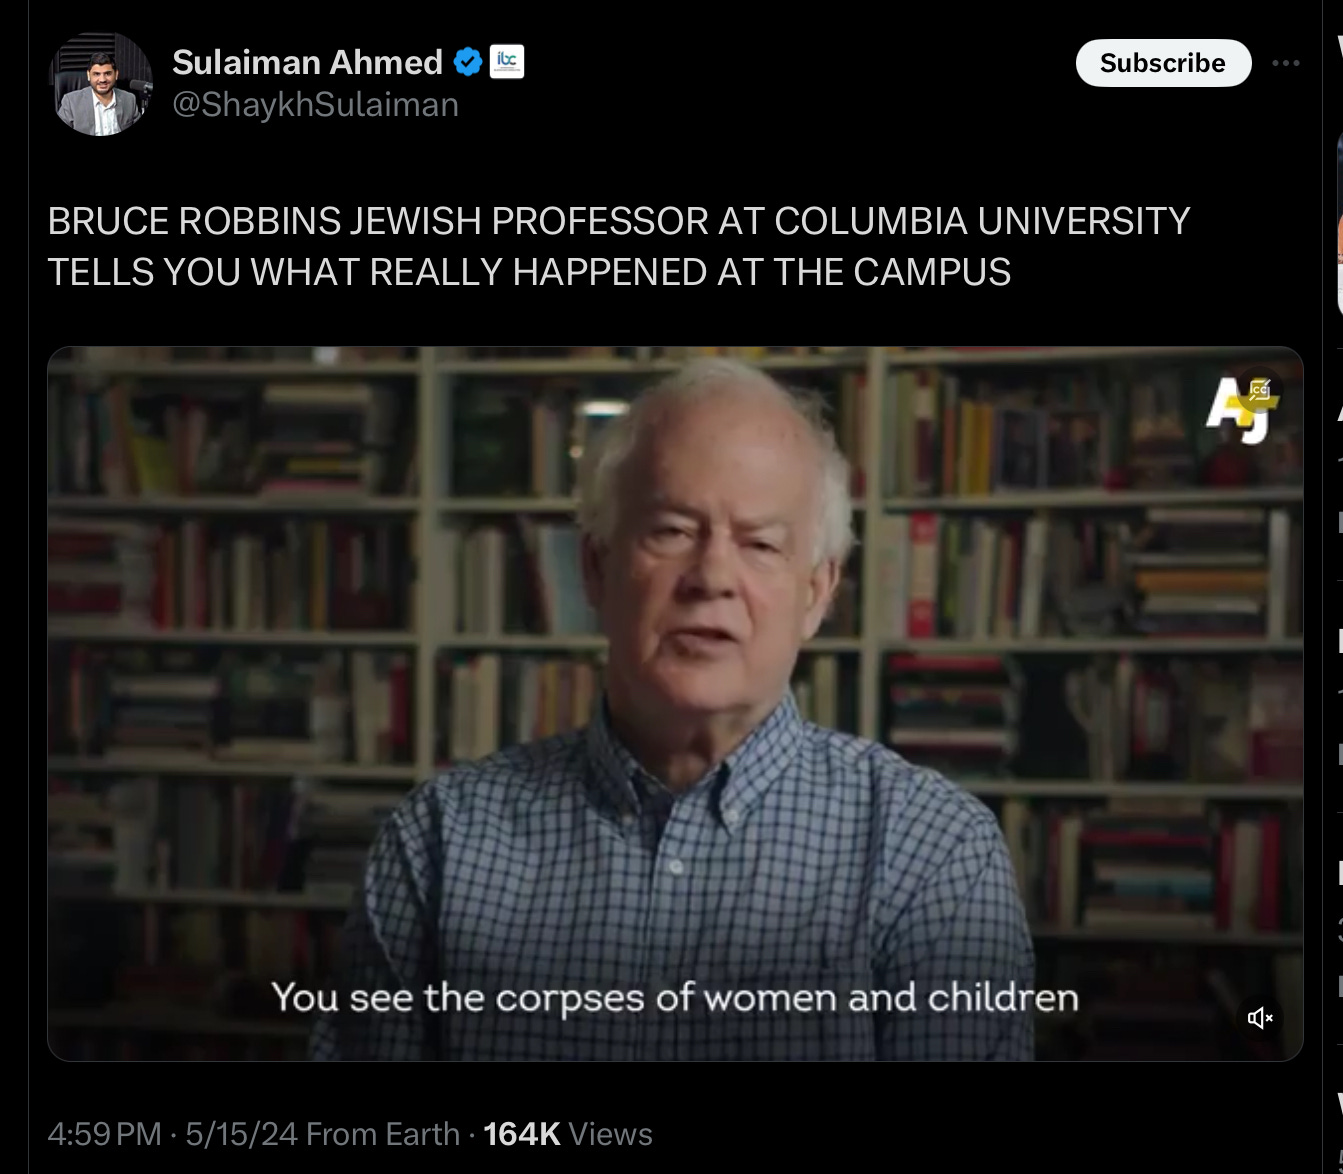Viewport: 1343px width, 1174px height.
Task: Click the professor's face in the video
Action: pos(712,560)
